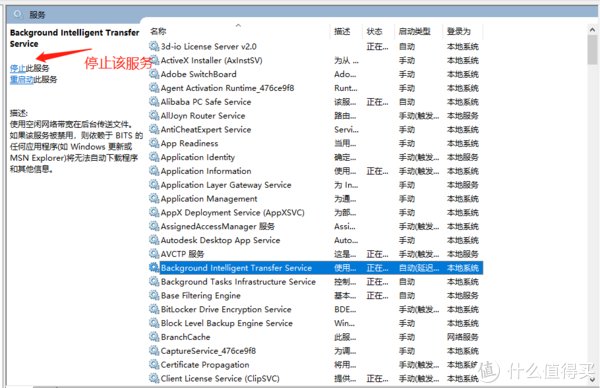Click the Base Filtering Engine icon

(154, 295)
